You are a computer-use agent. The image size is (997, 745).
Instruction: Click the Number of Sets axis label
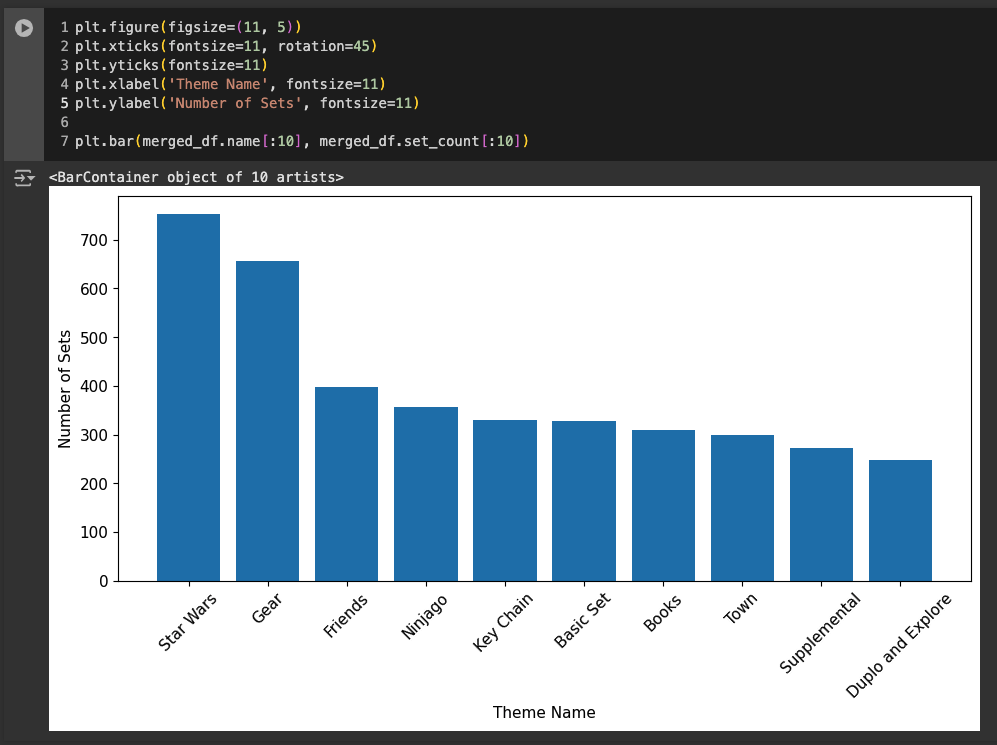coord(64,389)
